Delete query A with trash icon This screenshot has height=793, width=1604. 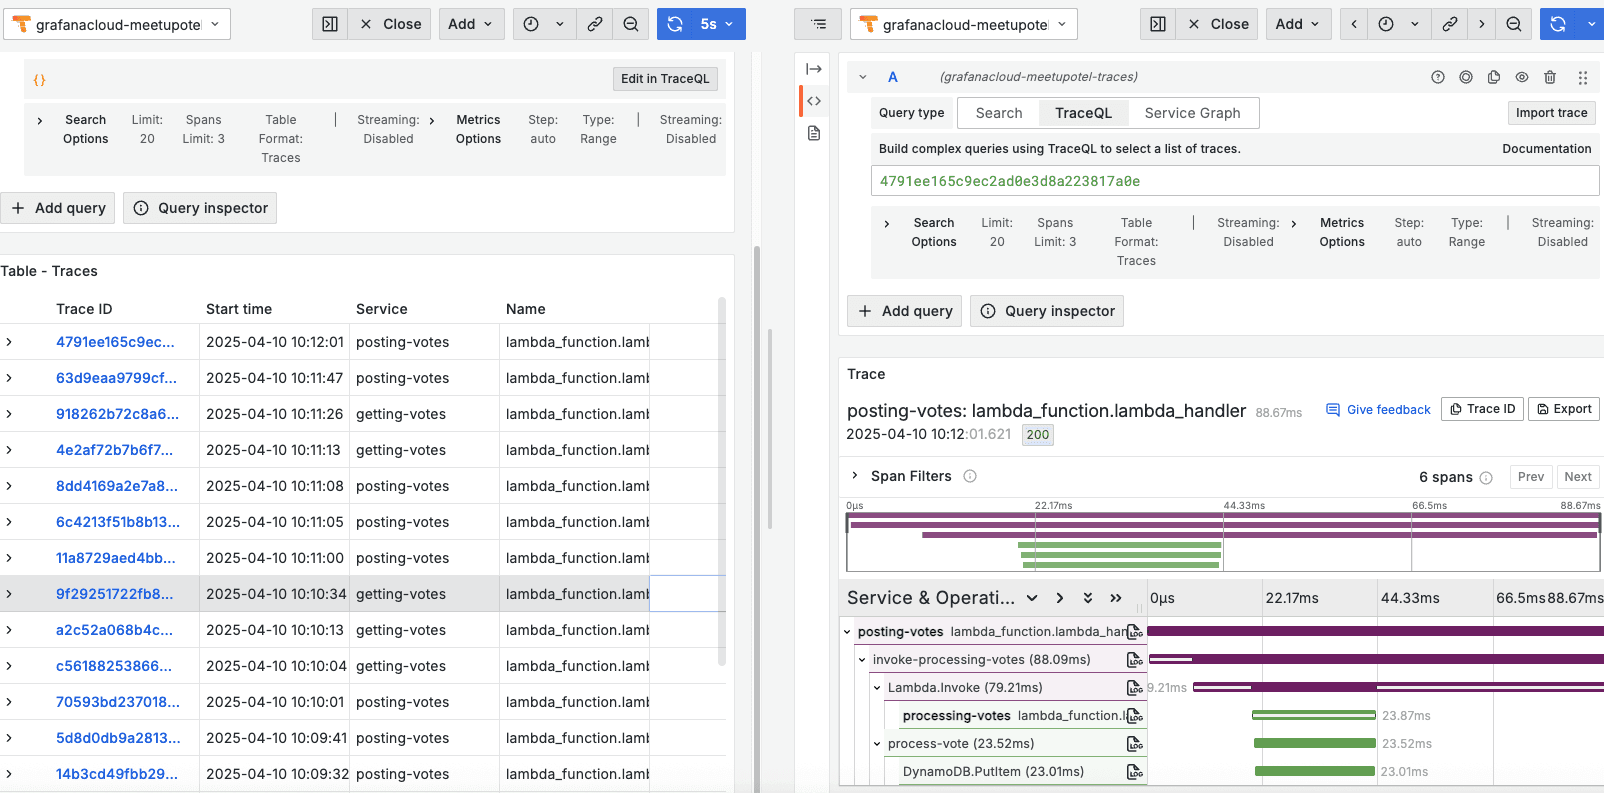(x=1550, y=77)
